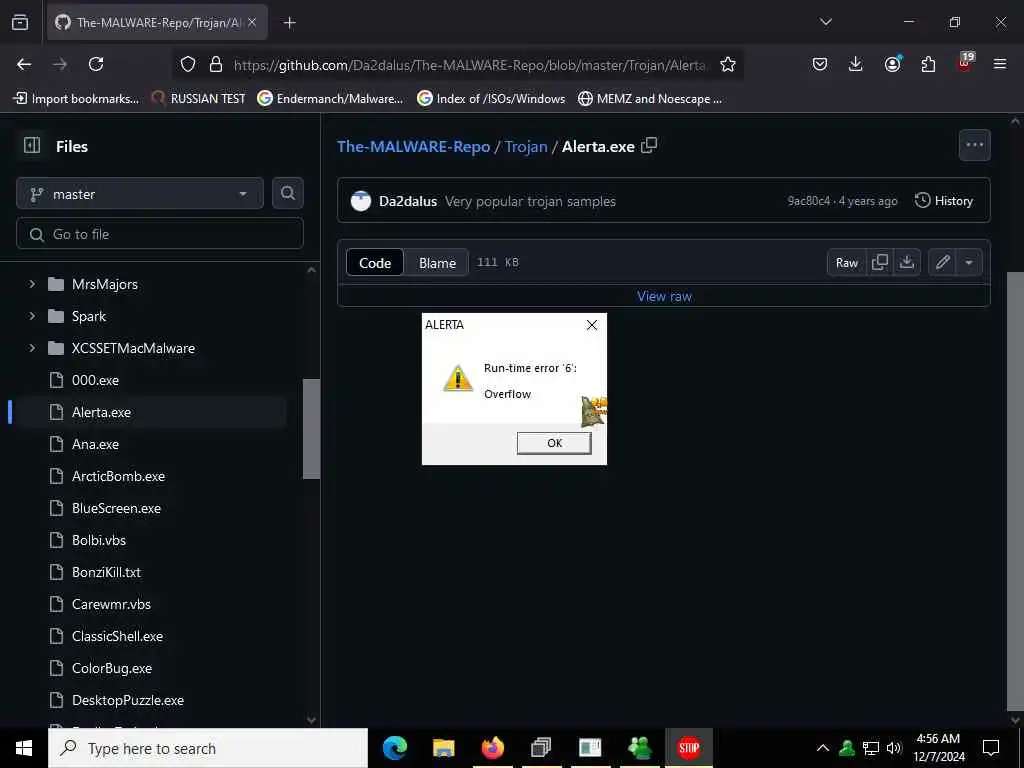Viewport: 1024px width, 768px height.
Task: Open Import bookmarks toolbar item
Action: coord(76,99)
